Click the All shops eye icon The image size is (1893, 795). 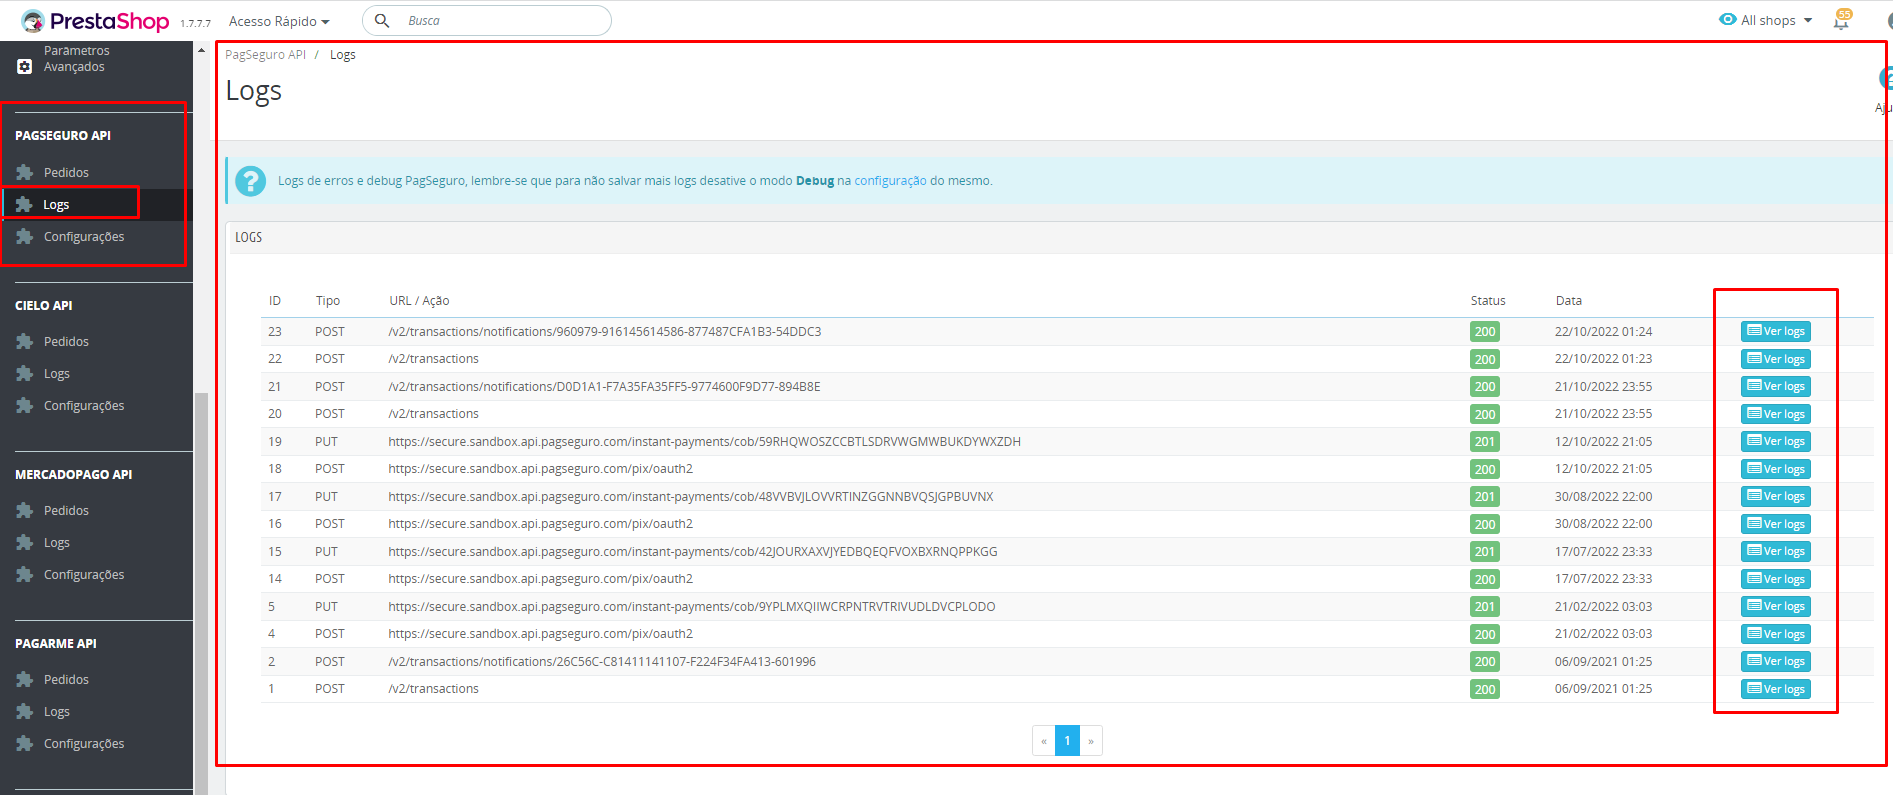1727,19
